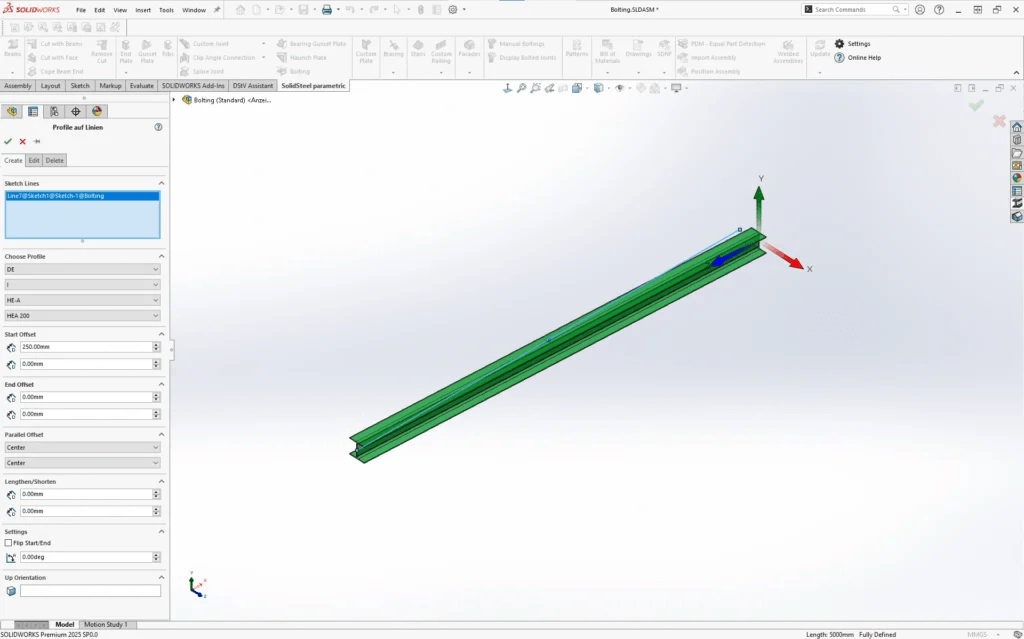This screenshot has height=639, width=1024.
Task: Cancel with the red X in the property panel
Action: [22, 141]
